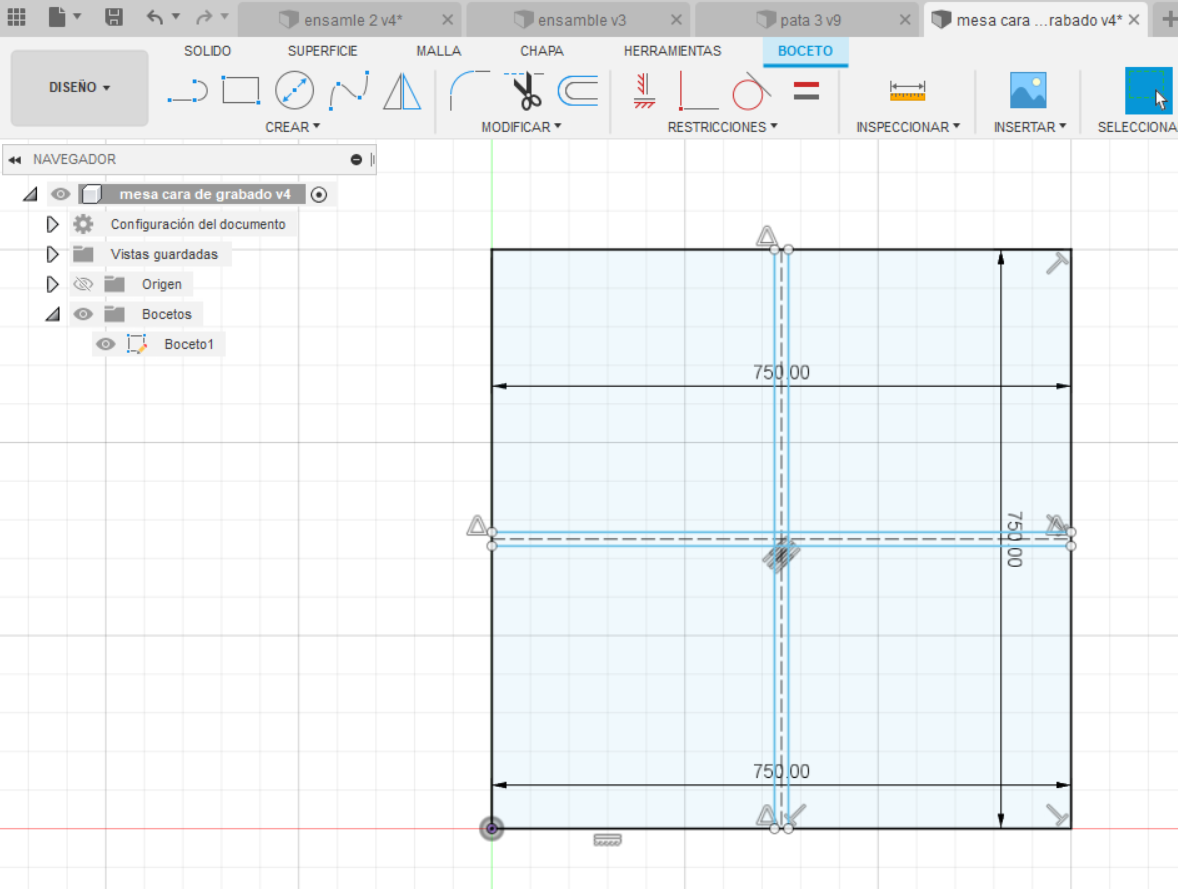Open the CREAR dropdown menu
This screenshot has height=889, width=1178.
click(x=292, y=127)
